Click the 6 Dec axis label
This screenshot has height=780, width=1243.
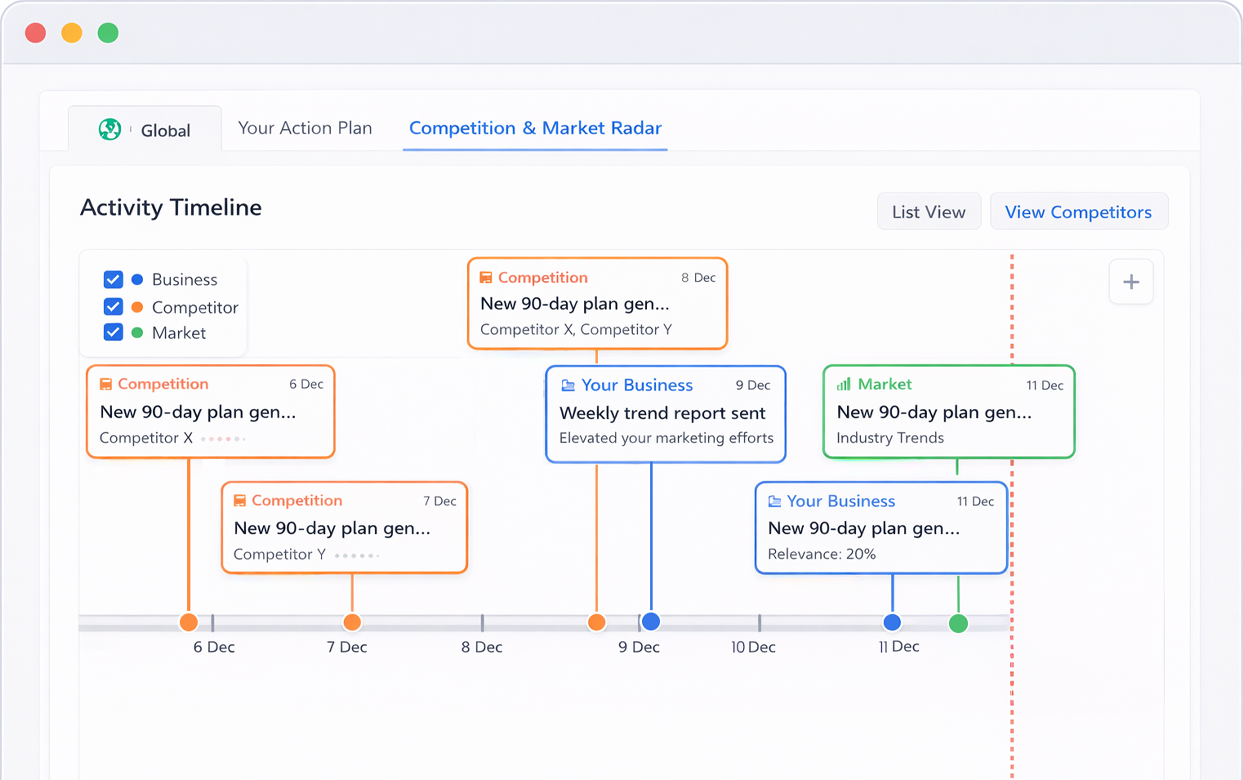214,647
